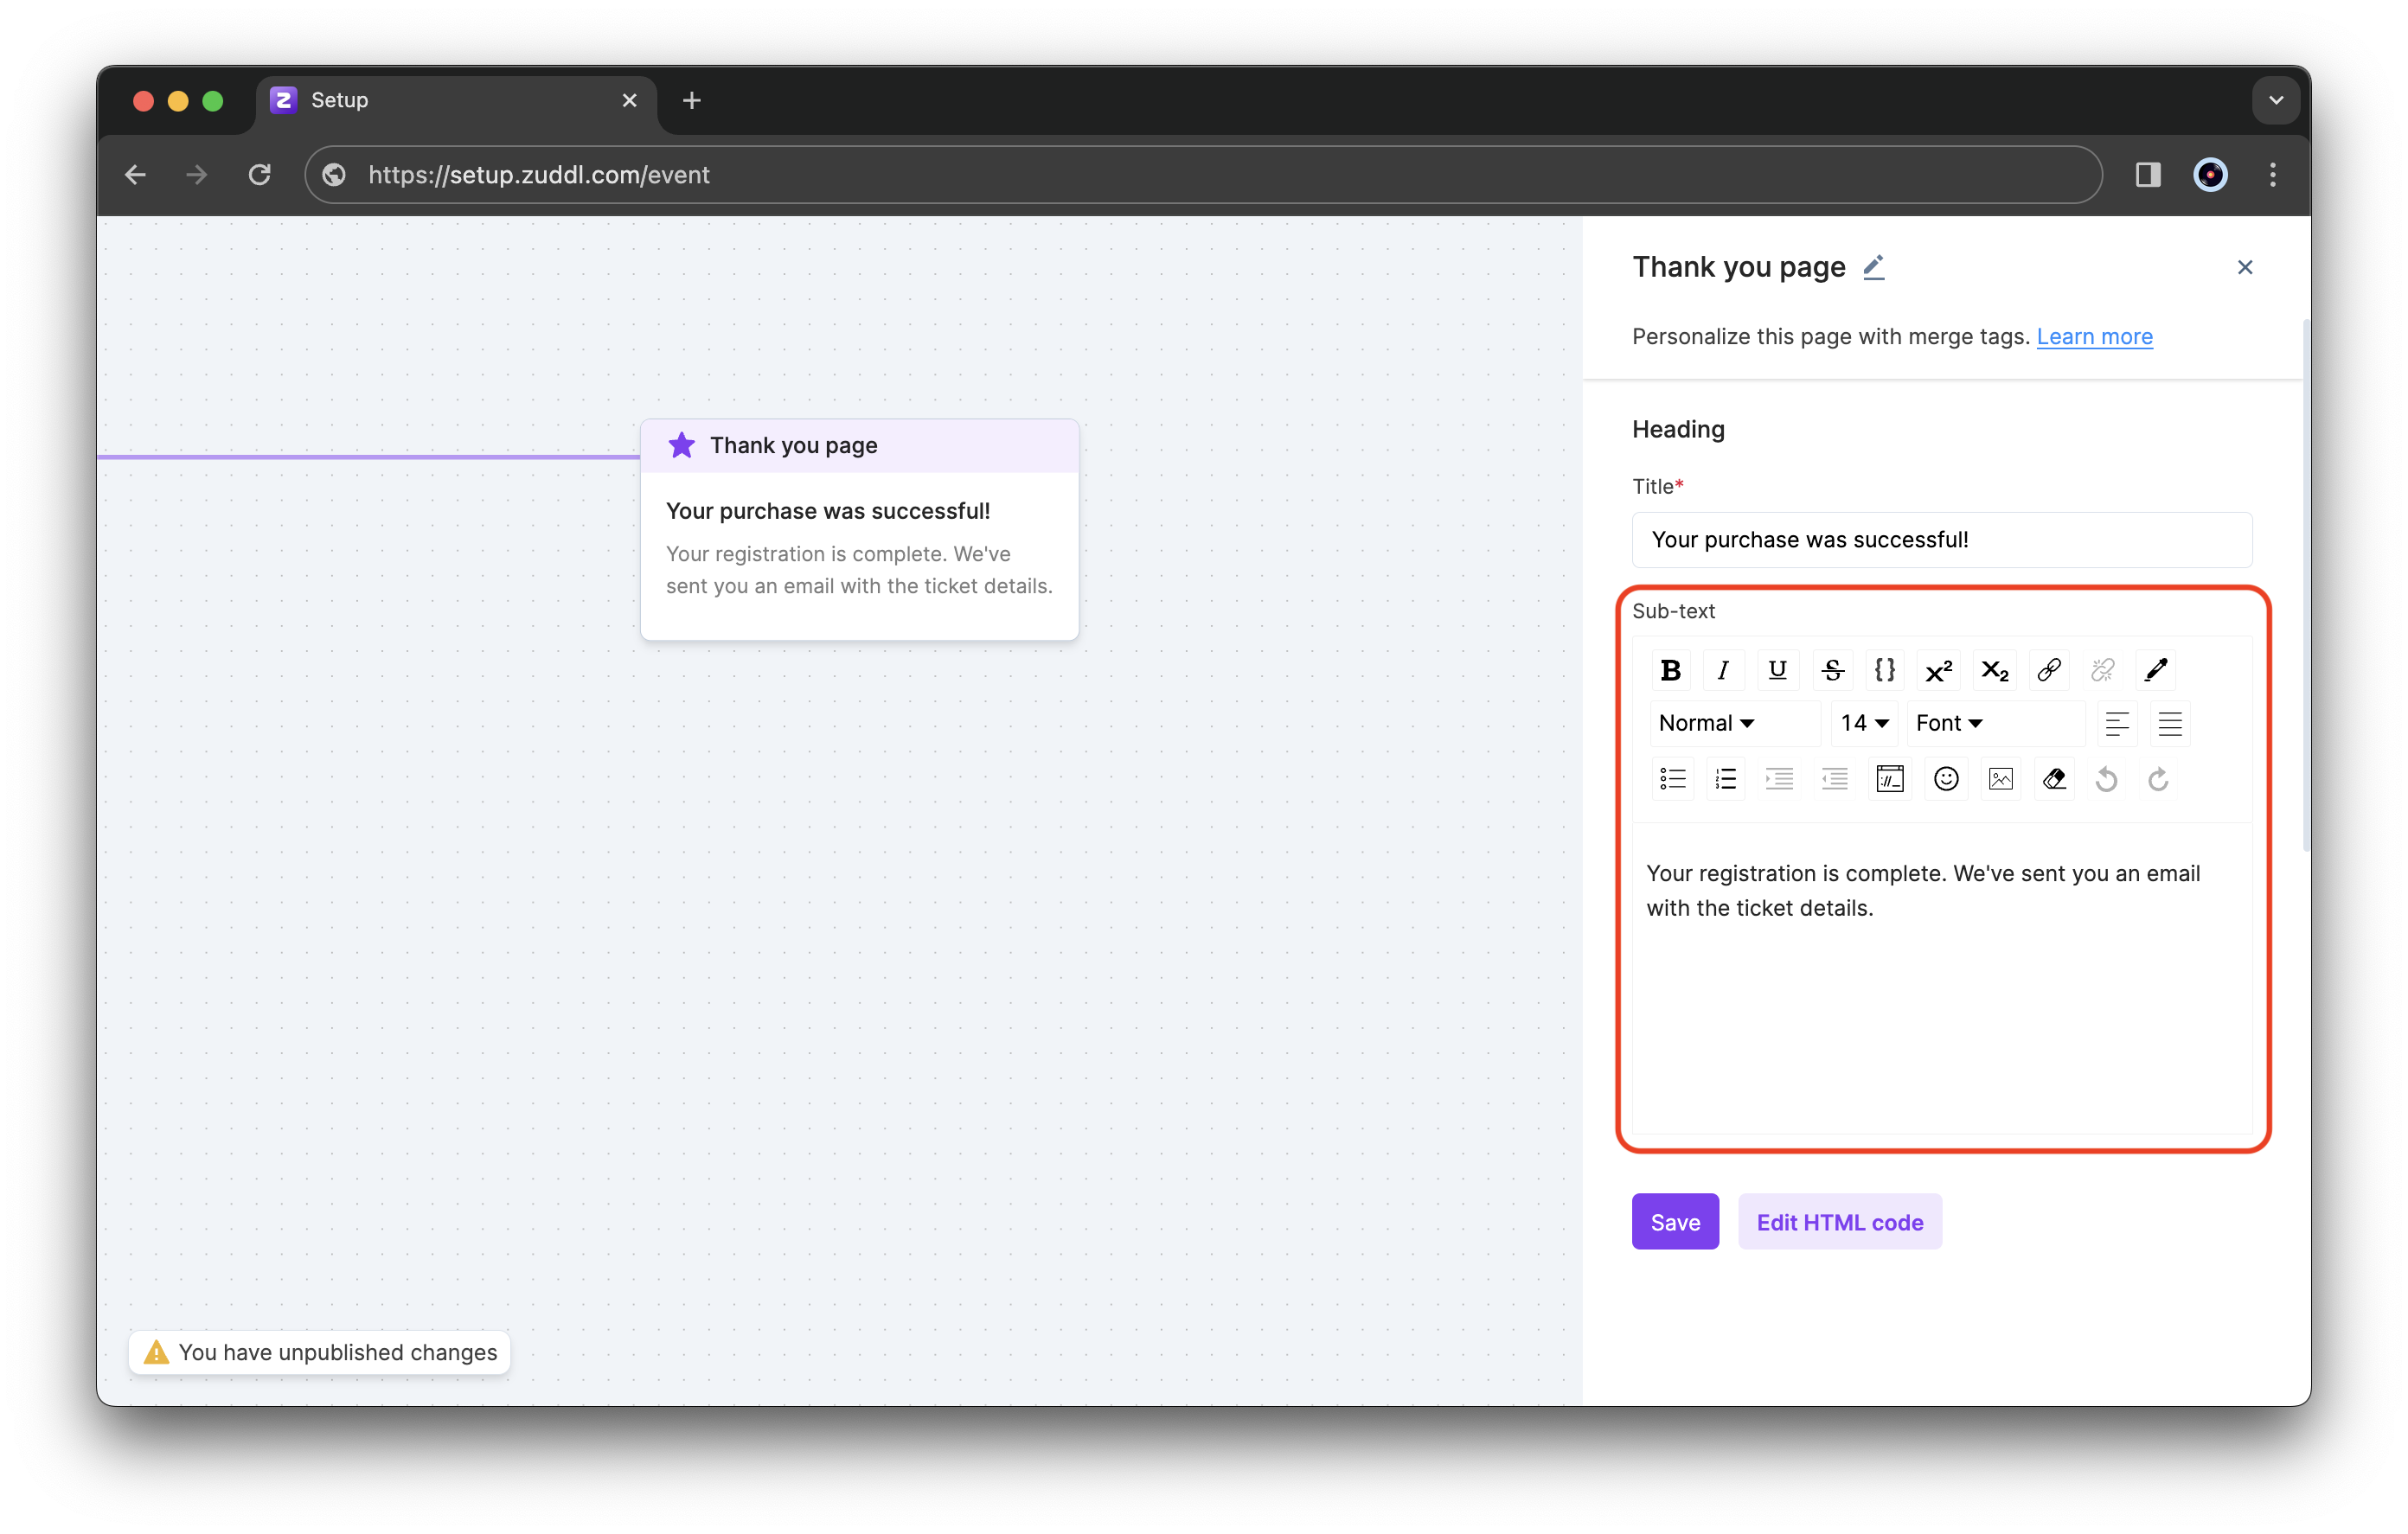2408x1534 pixels.
Task: Toggle unordered list formatting
Action: (1673, 777)
